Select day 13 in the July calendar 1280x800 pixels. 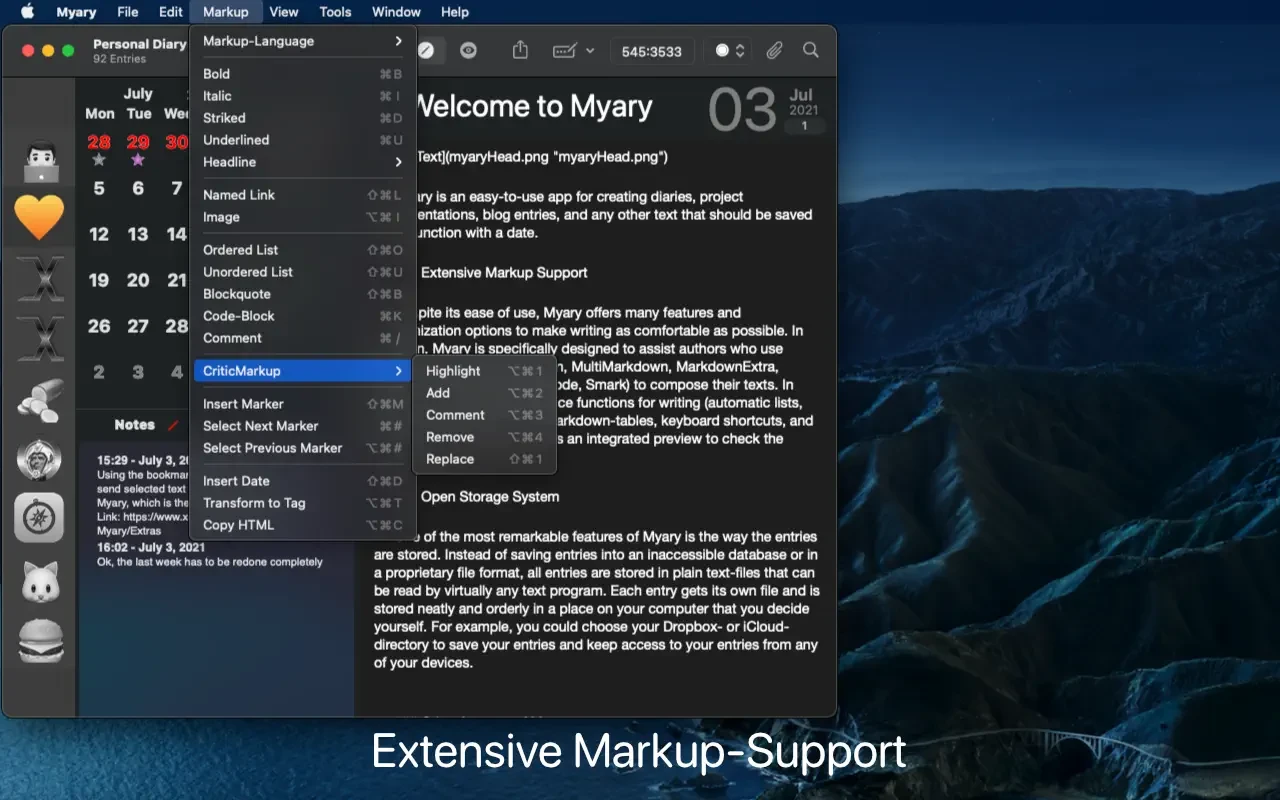pyautogui.click(x=138, y=234)
